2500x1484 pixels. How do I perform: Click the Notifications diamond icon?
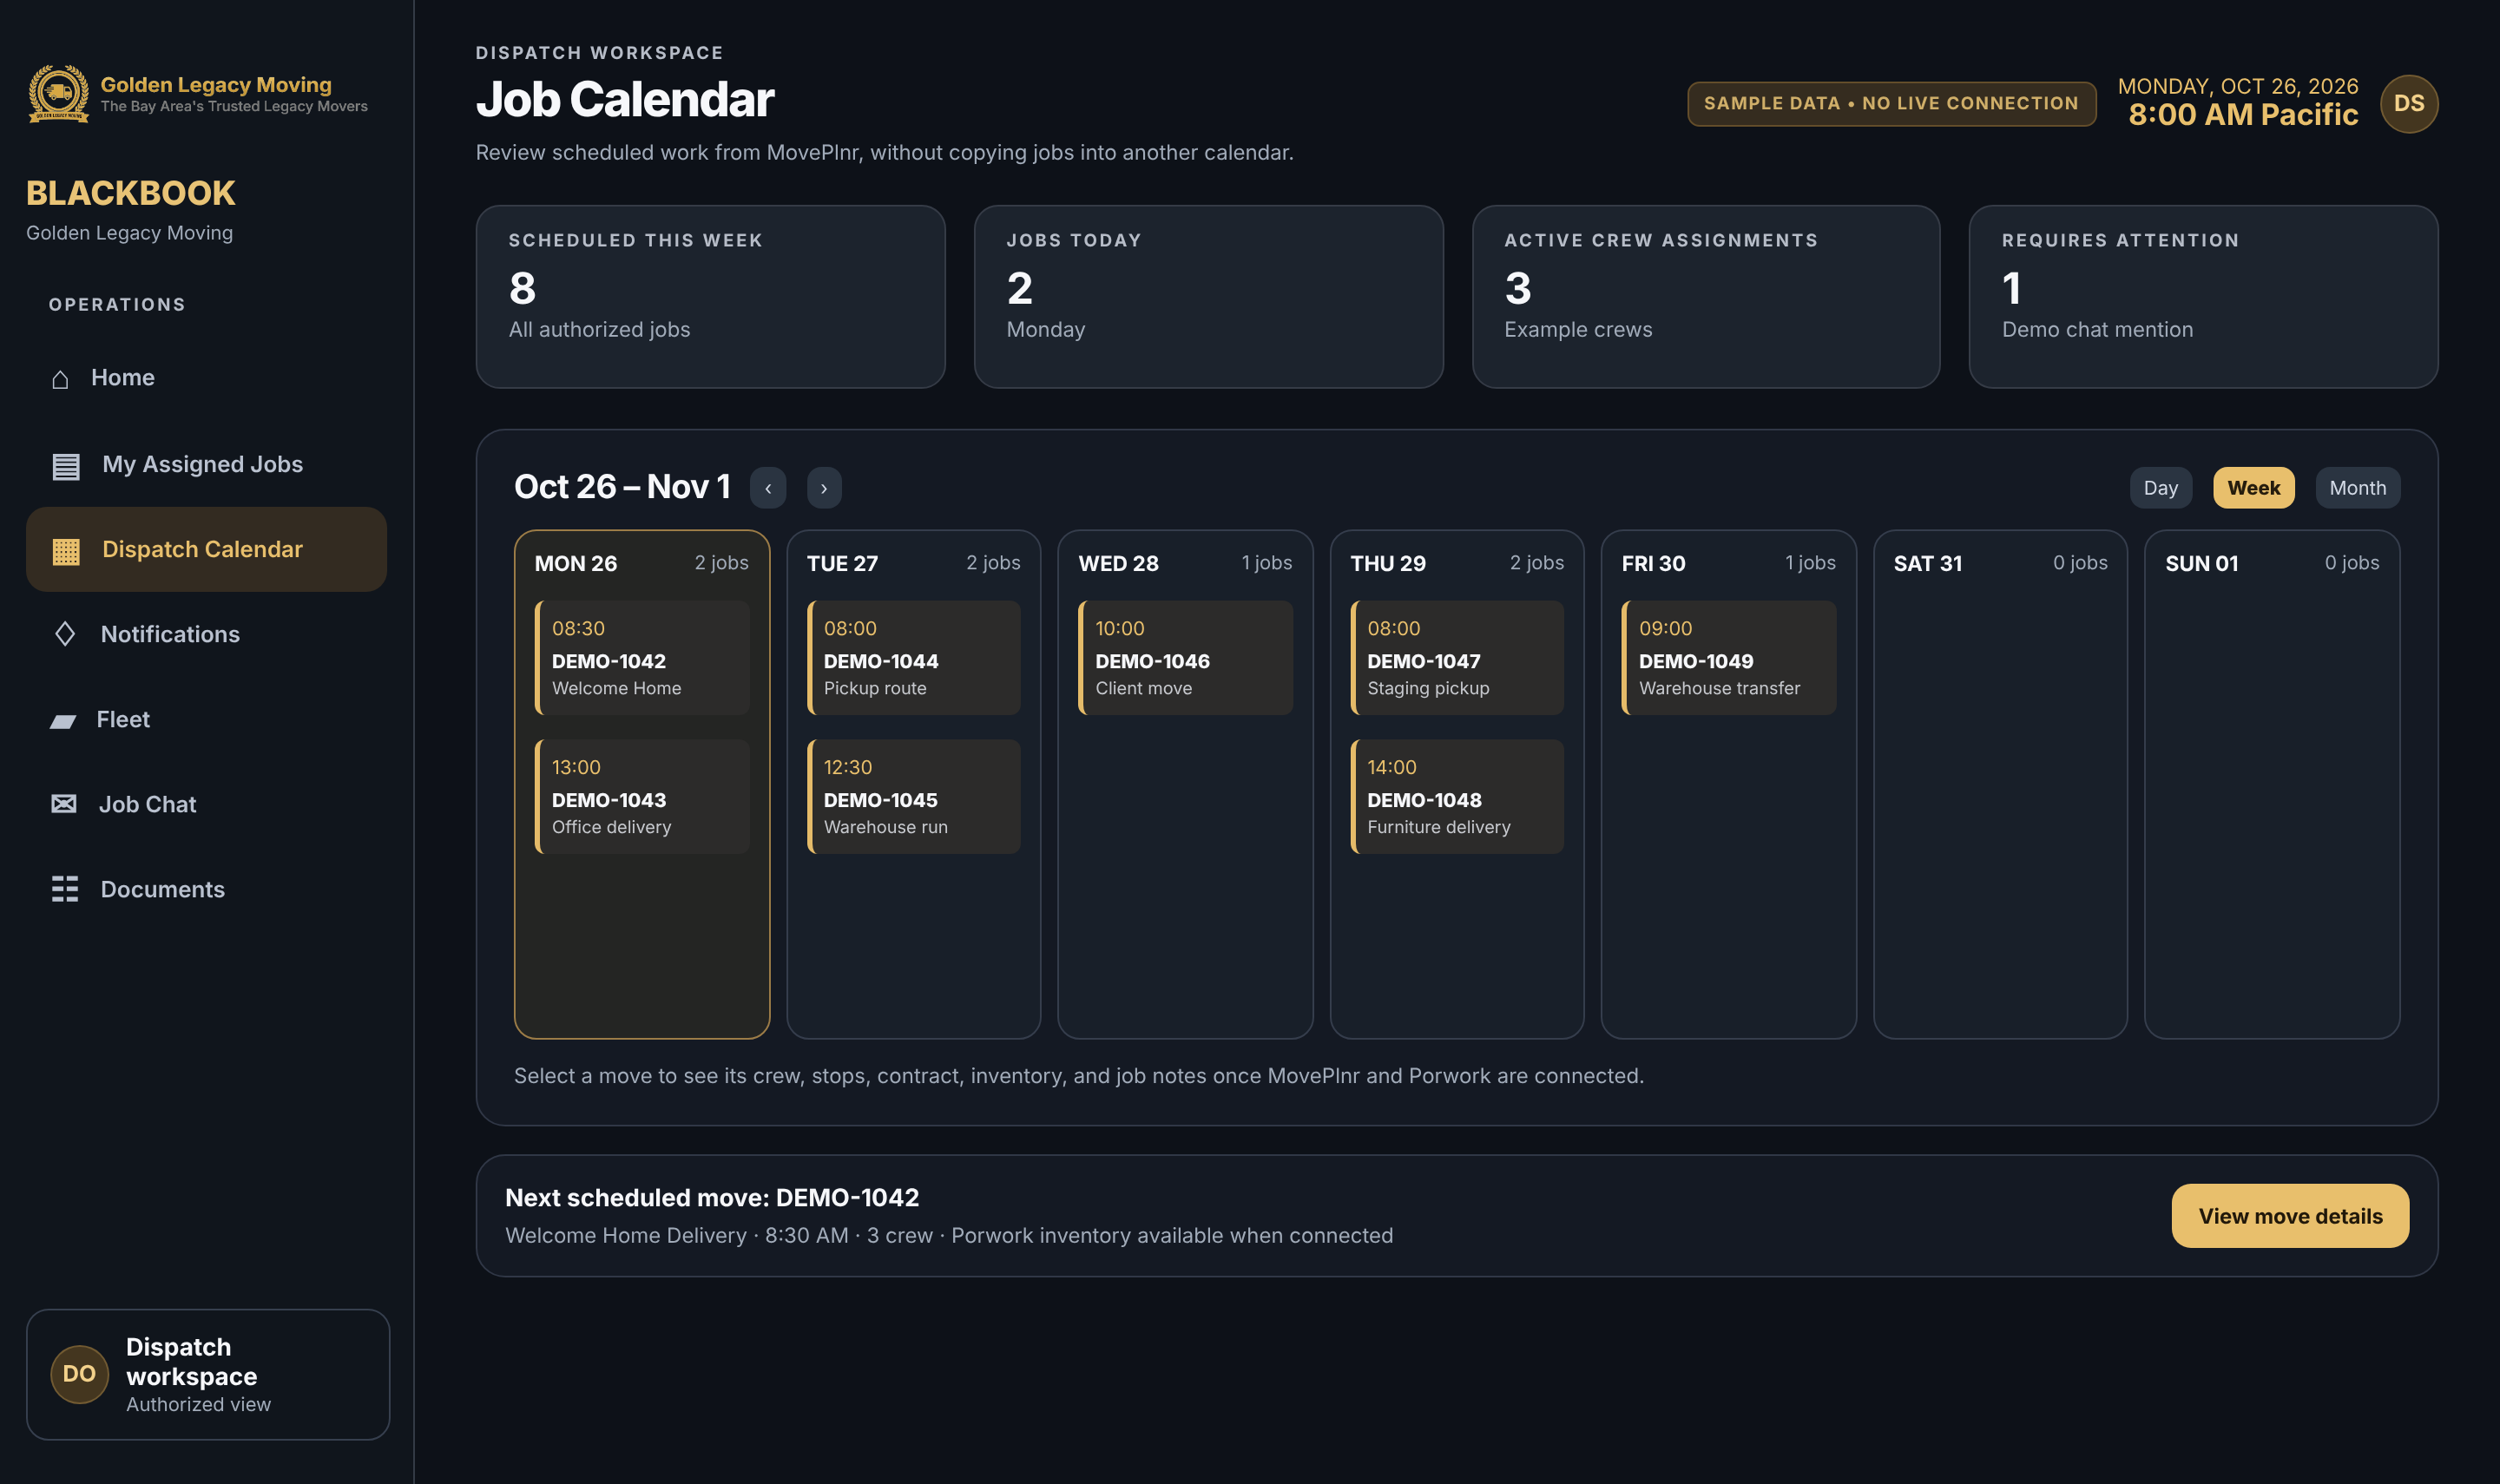point(65,634)
